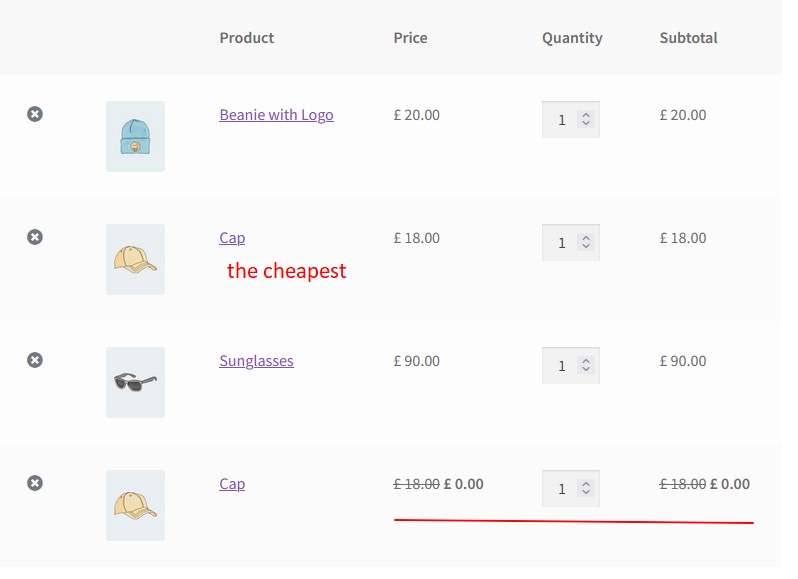Open the Beanie with Logo link
The height and width of the screenshot is (579, 798).
pos(276,115)
